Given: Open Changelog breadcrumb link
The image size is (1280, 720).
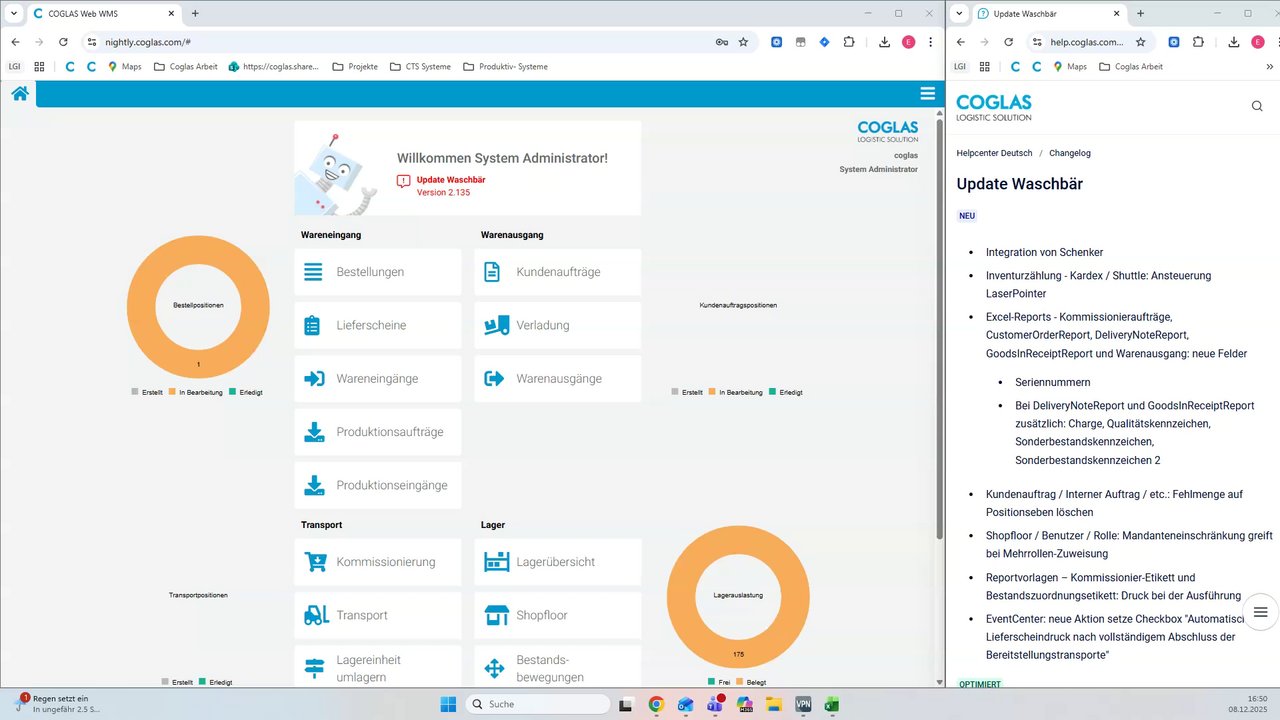Looking at the screenshot, I should (x=1070, y=153).
